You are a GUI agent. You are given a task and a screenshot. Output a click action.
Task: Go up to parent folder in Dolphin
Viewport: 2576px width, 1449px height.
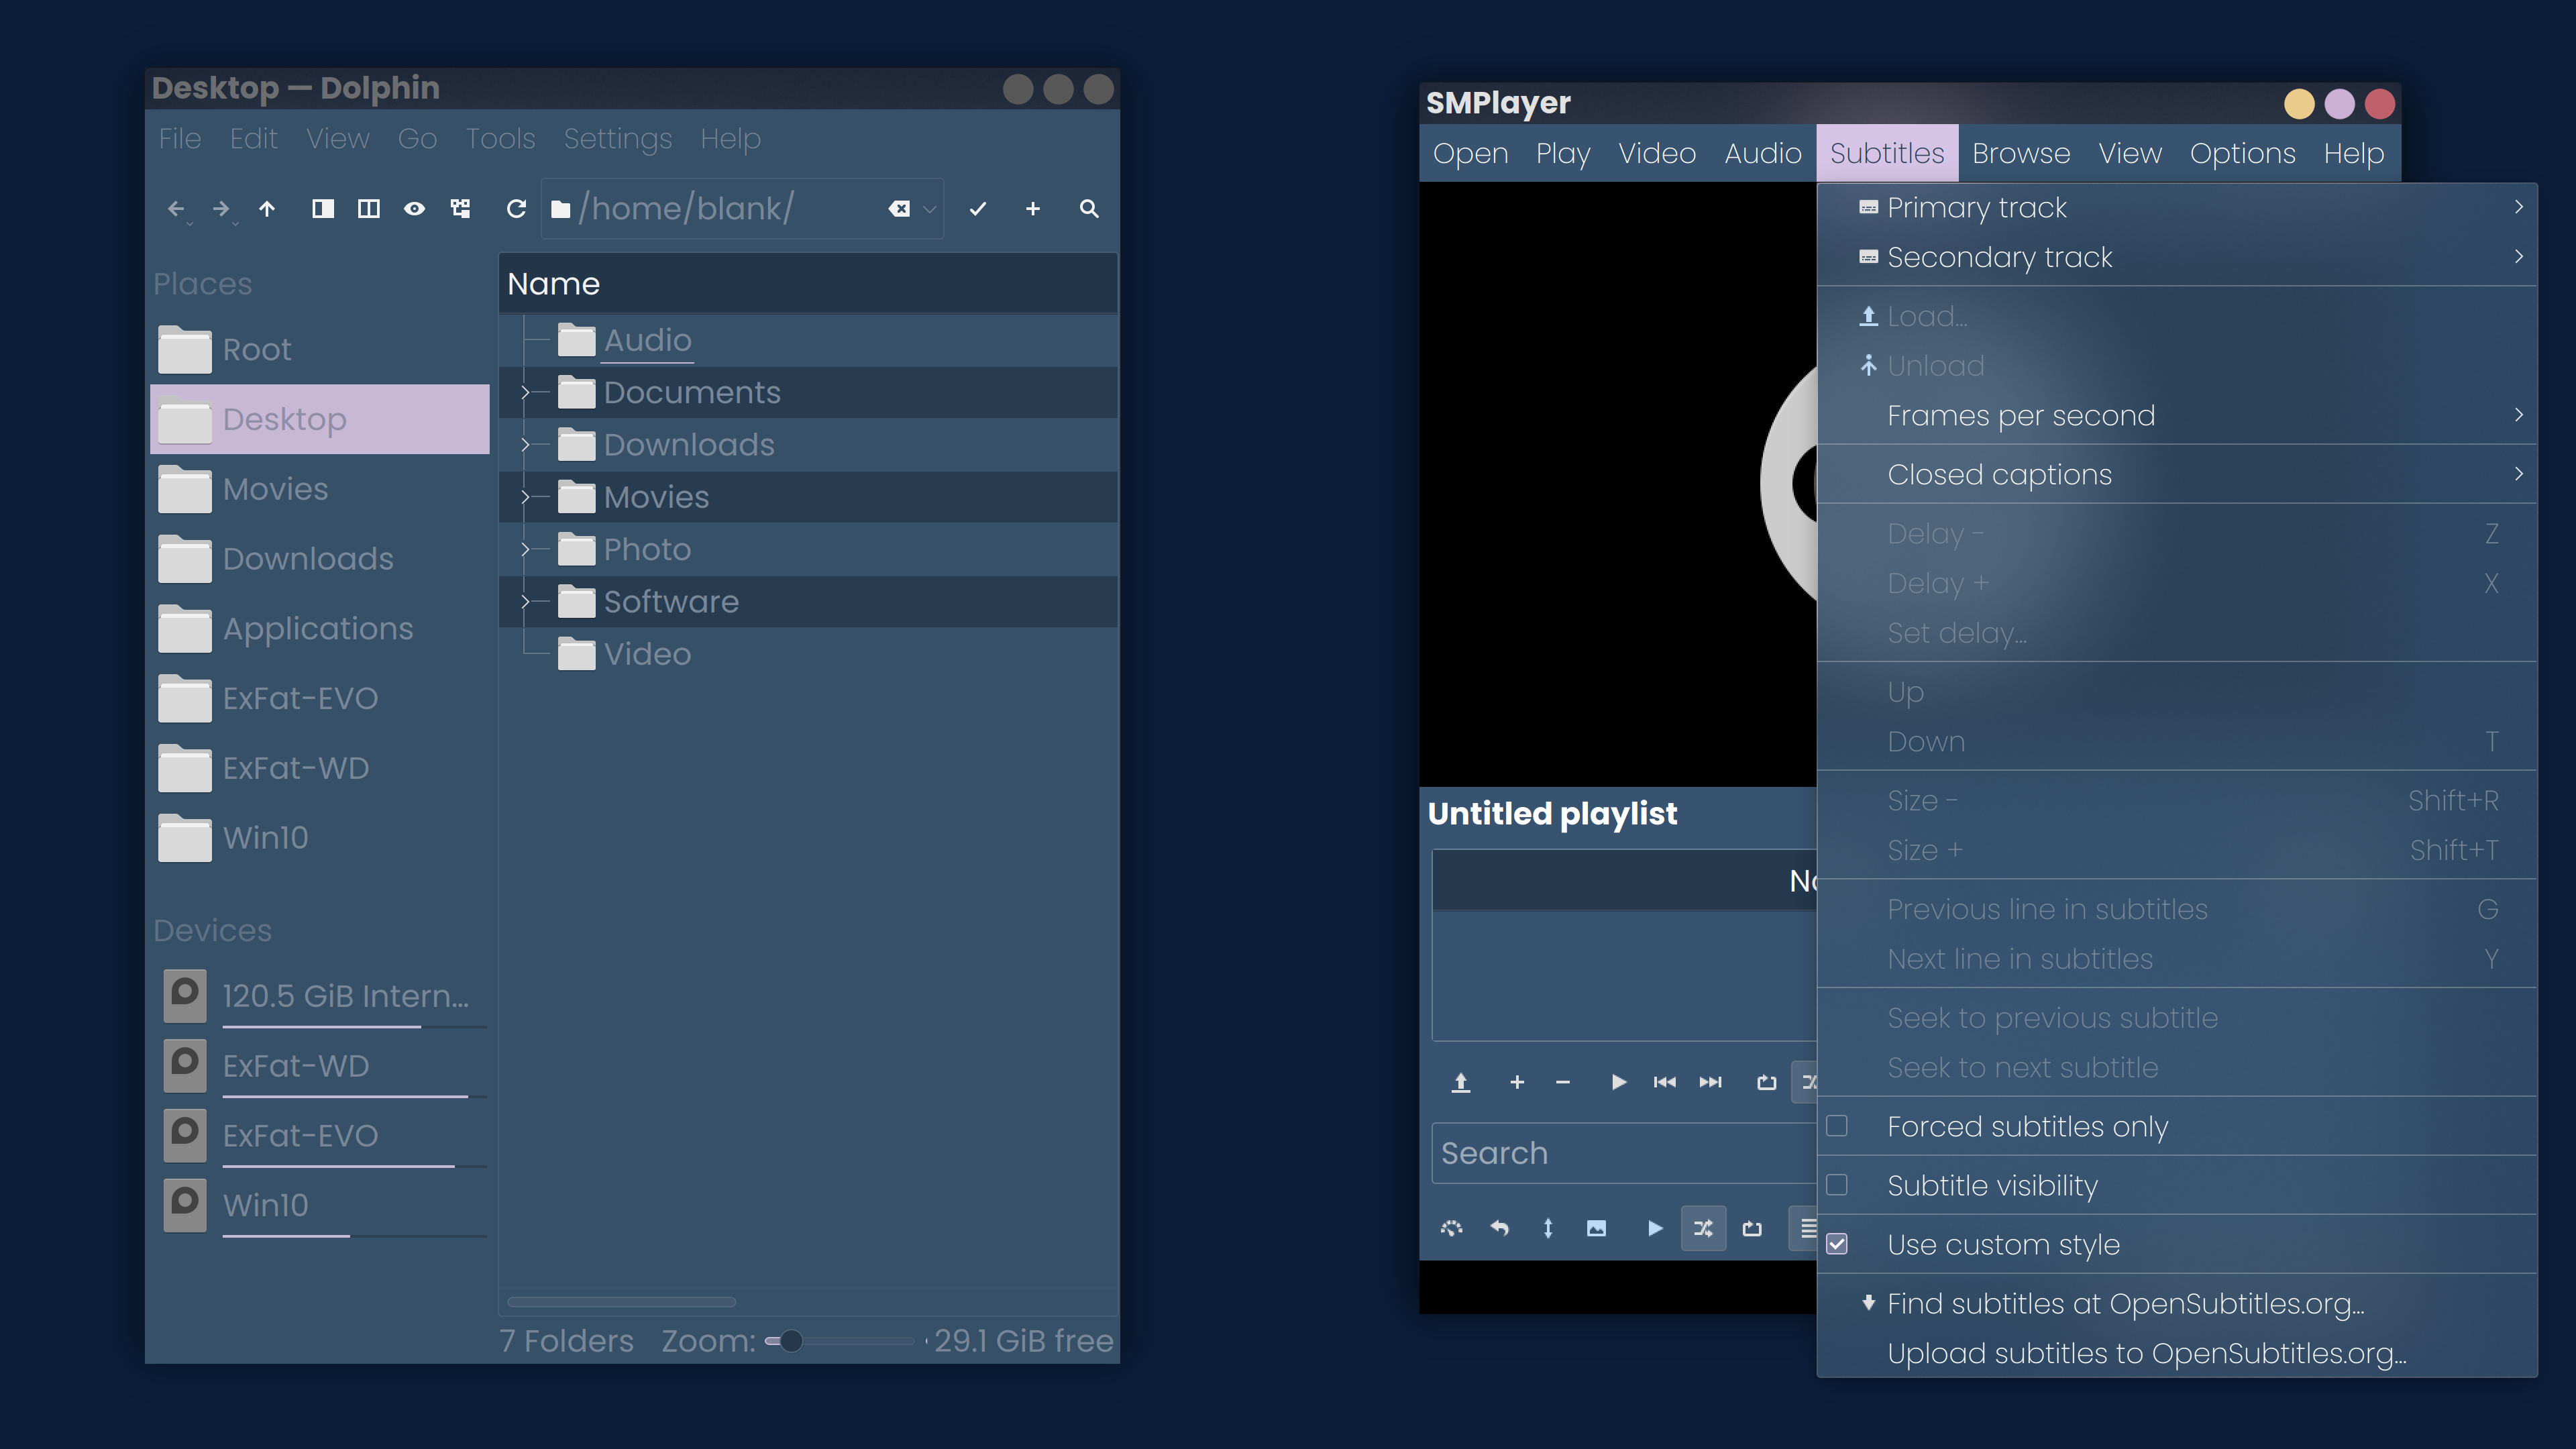click(x=267, y=209)
